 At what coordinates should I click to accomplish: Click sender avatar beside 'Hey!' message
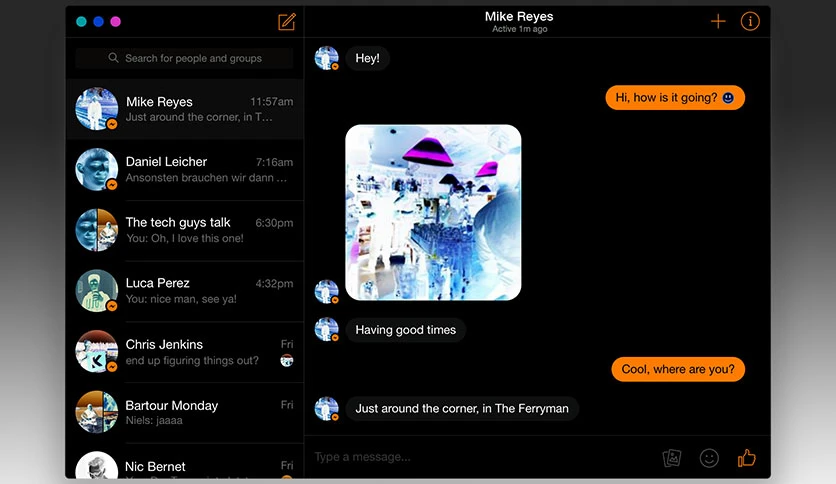(x=327, y=58)
